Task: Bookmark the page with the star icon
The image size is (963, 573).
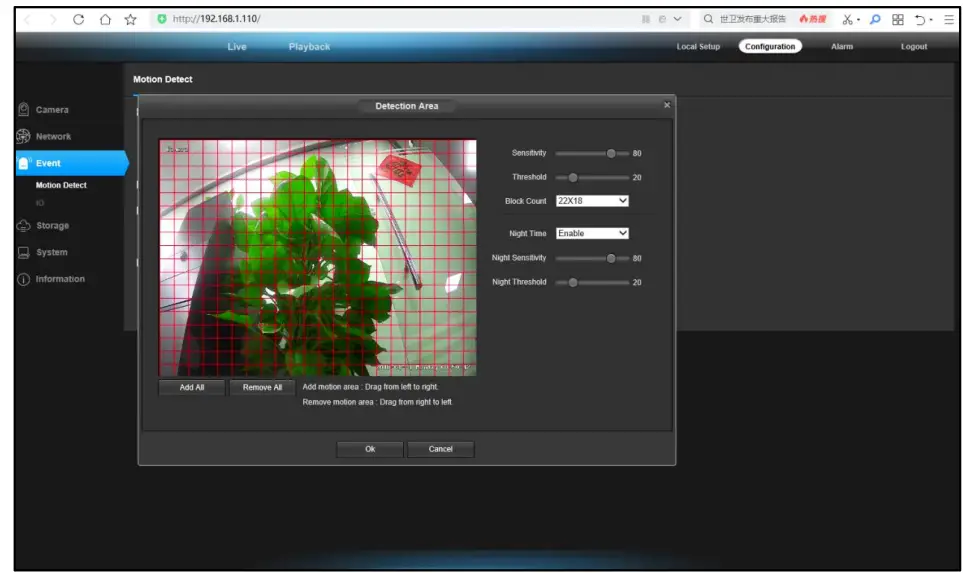Action: [130, 19]
